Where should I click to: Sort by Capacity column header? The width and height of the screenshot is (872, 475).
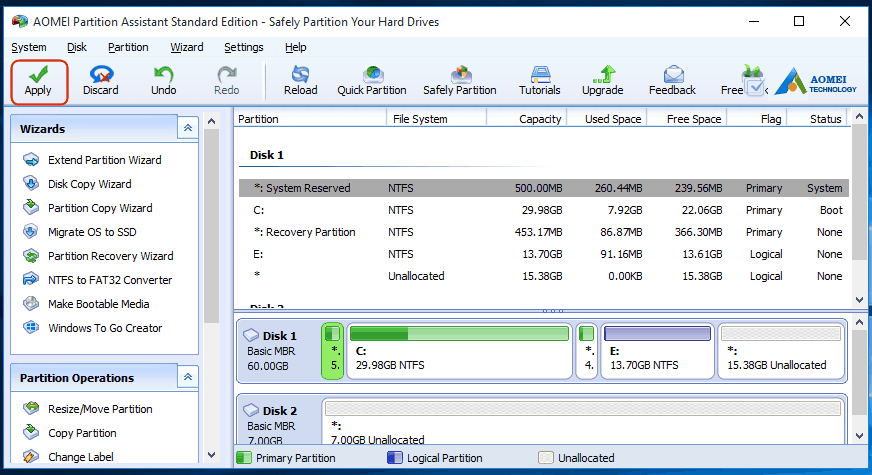point(527,118)
